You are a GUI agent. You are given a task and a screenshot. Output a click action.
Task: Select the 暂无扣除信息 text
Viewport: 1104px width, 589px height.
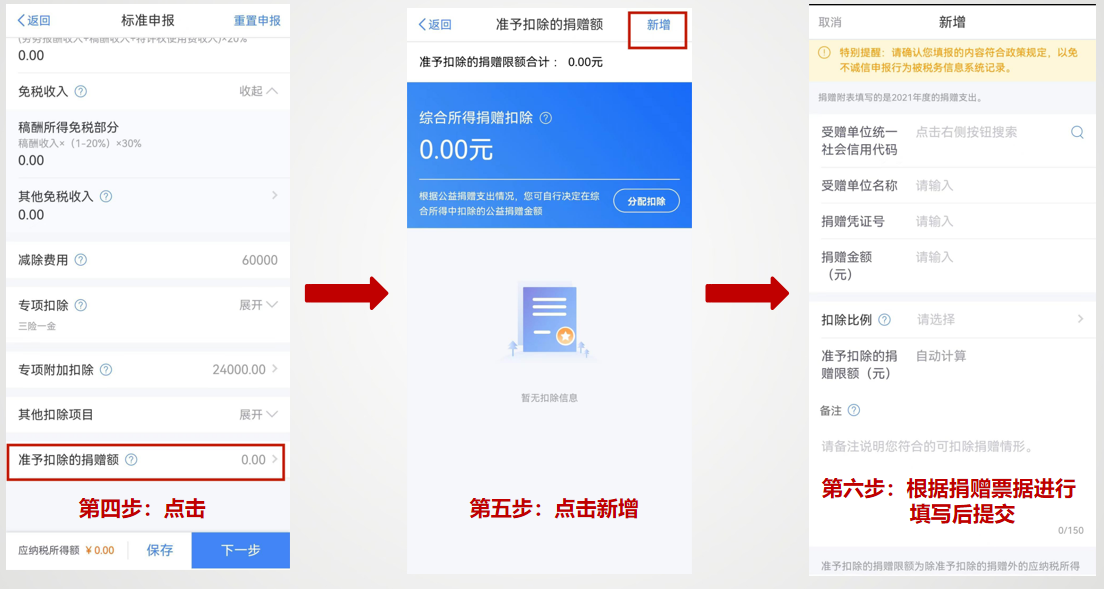coord(549,398)
